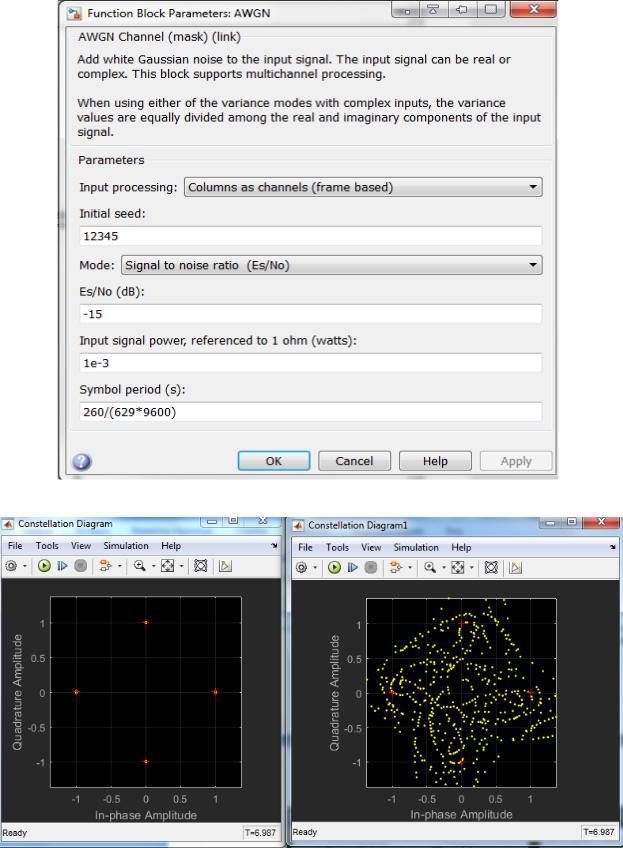Confirm AWGN parameters with OK
The image size is (623, 848).
pyautogui.click(x=274, y=461)
